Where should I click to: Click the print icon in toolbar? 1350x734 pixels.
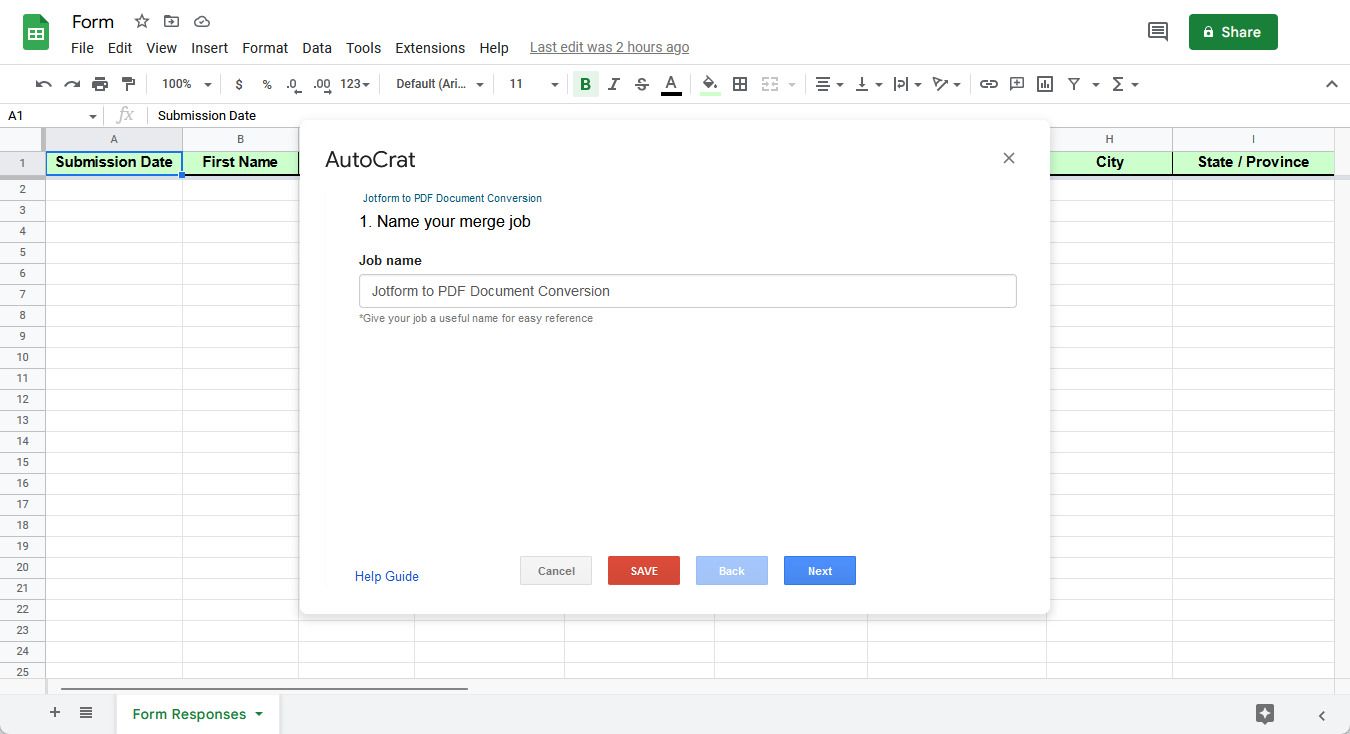coord(100,84)
